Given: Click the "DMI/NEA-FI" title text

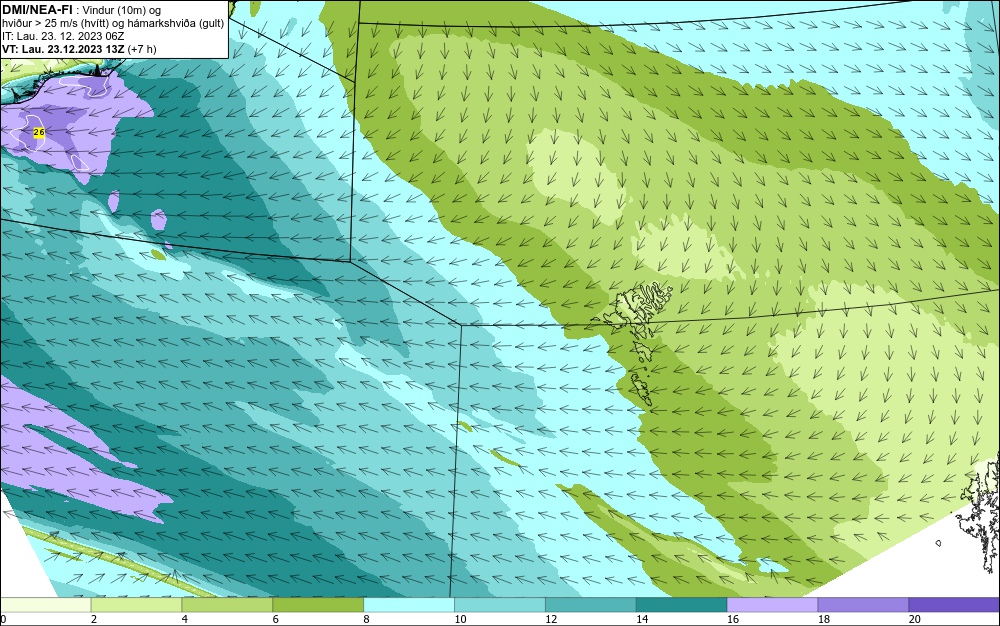Looking at the screenshot, I should [x=36, y=10].
